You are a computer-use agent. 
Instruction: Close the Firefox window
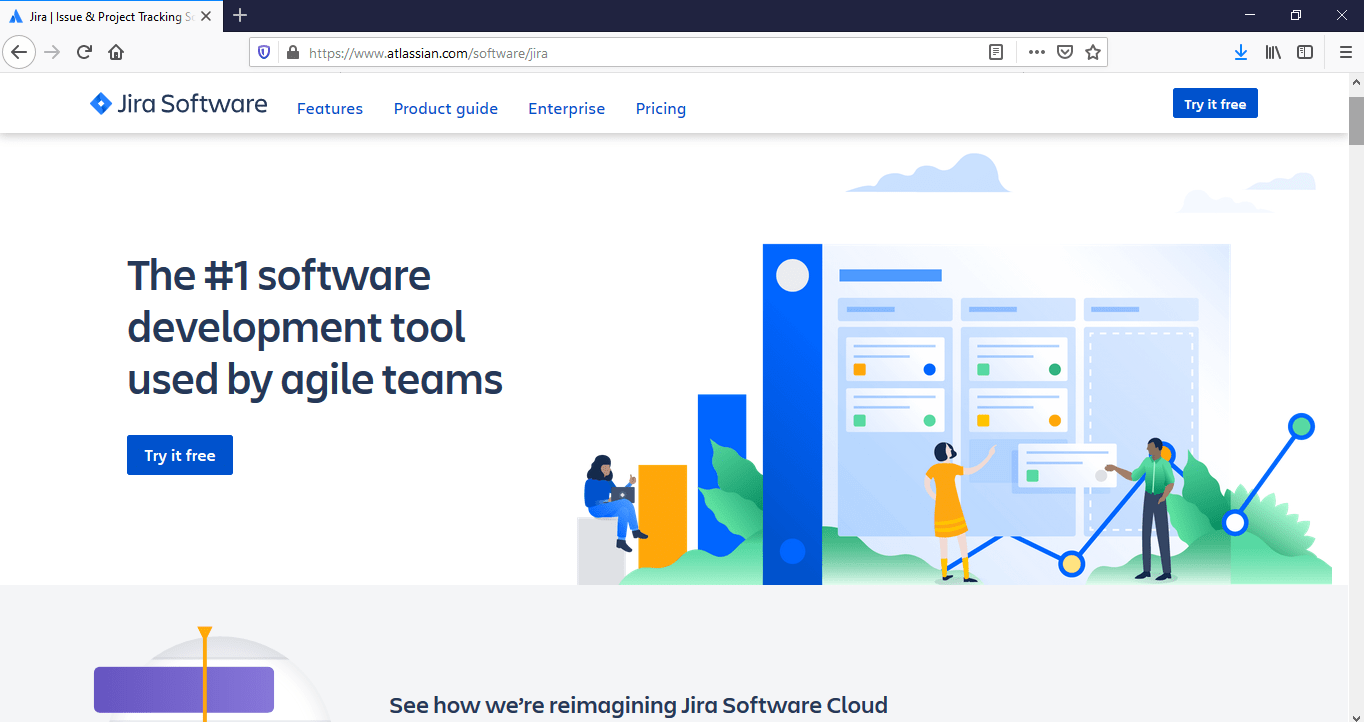coord(1342,15)
